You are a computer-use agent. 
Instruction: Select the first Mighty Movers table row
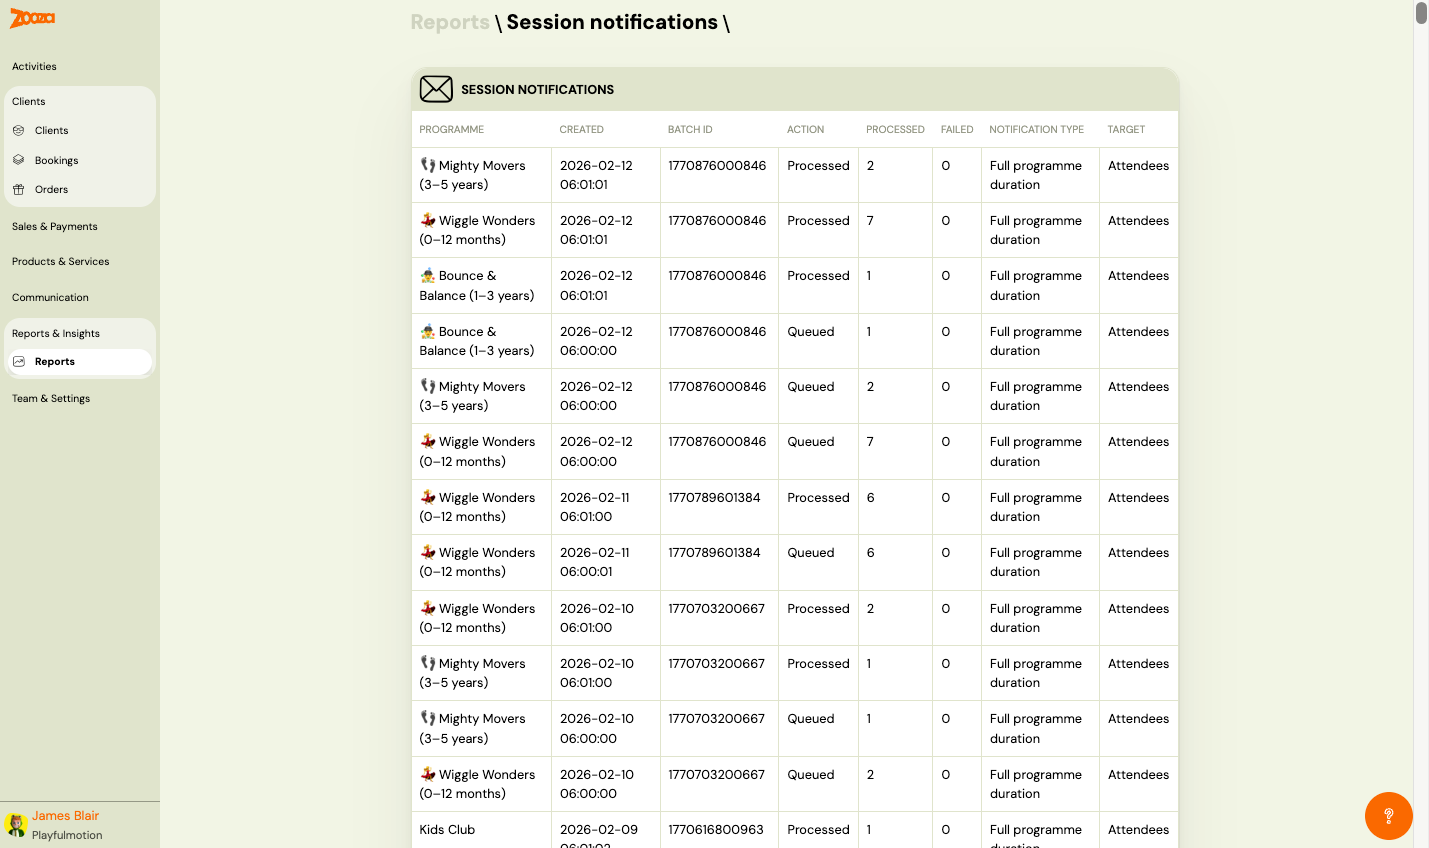[700, 175]
